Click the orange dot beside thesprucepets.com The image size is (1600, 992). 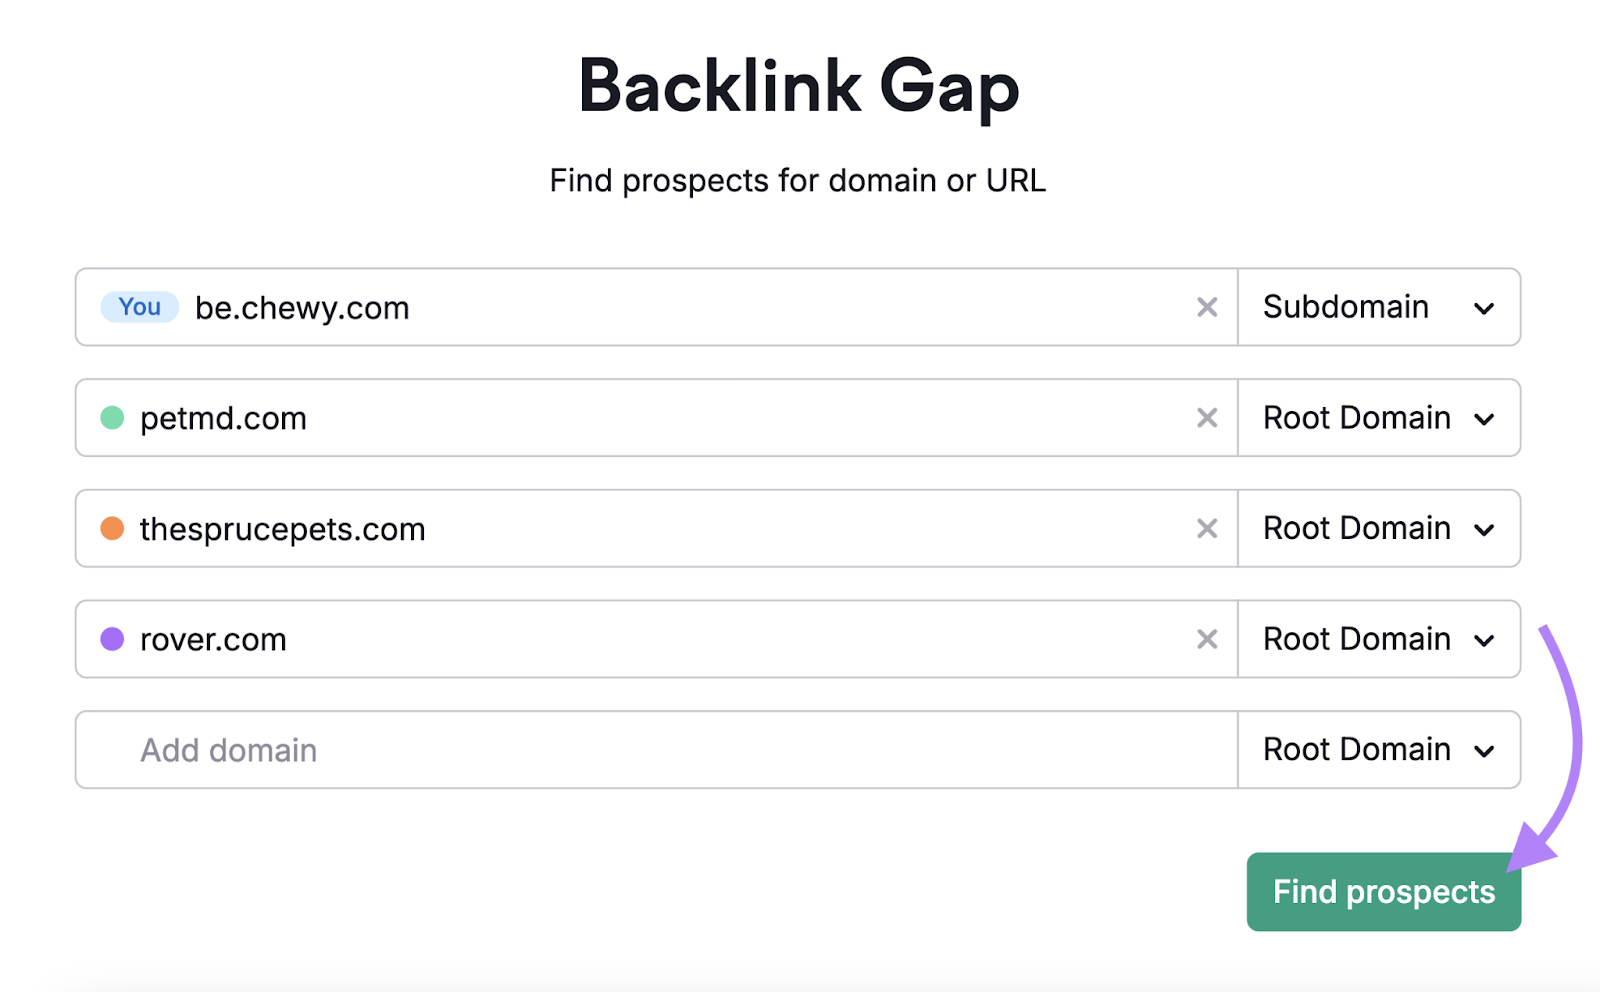(x=114, y=529)
